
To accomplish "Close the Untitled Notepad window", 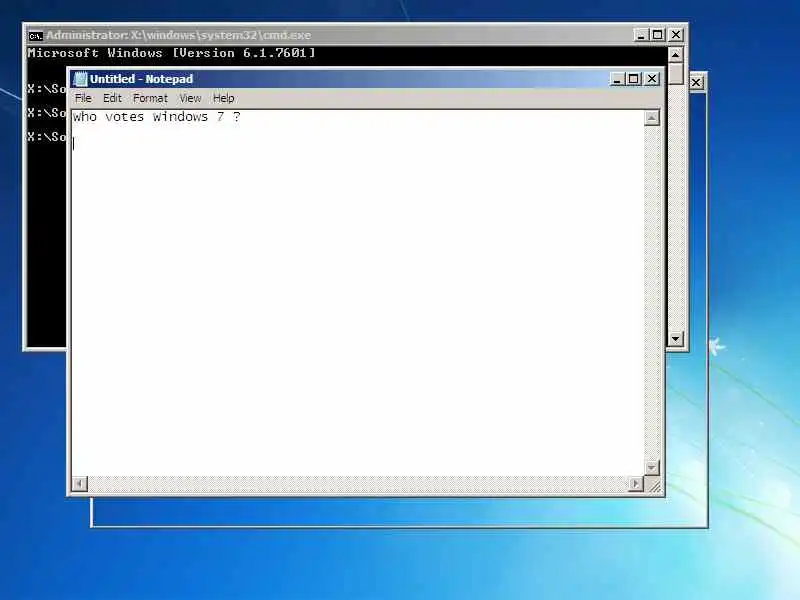I will coord(652,79).
